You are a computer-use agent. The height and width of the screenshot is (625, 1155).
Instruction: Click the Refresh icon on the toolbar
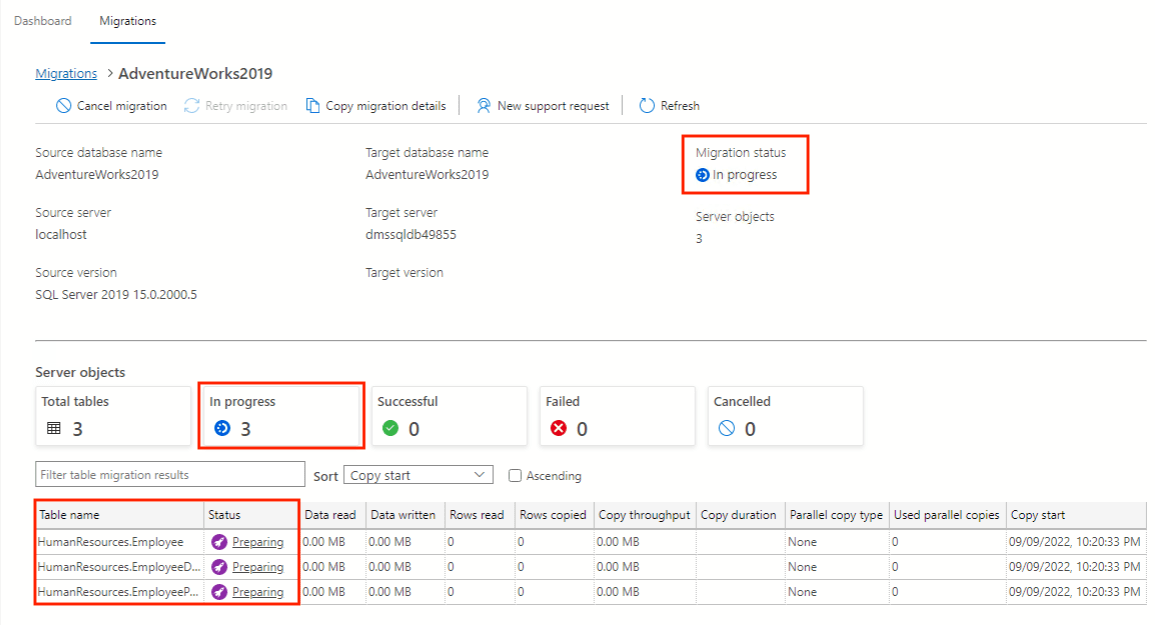tap(647, 105)
